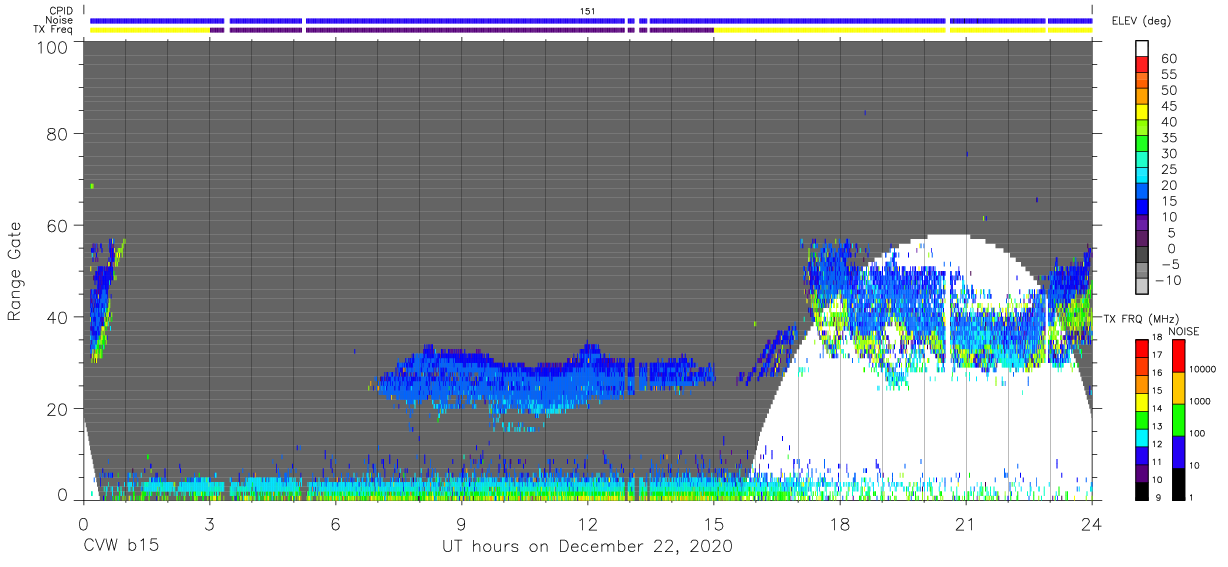Click the TX frequency legend value 9
The width and height of the screenshot is (1228, 567).
(1157, 497)
